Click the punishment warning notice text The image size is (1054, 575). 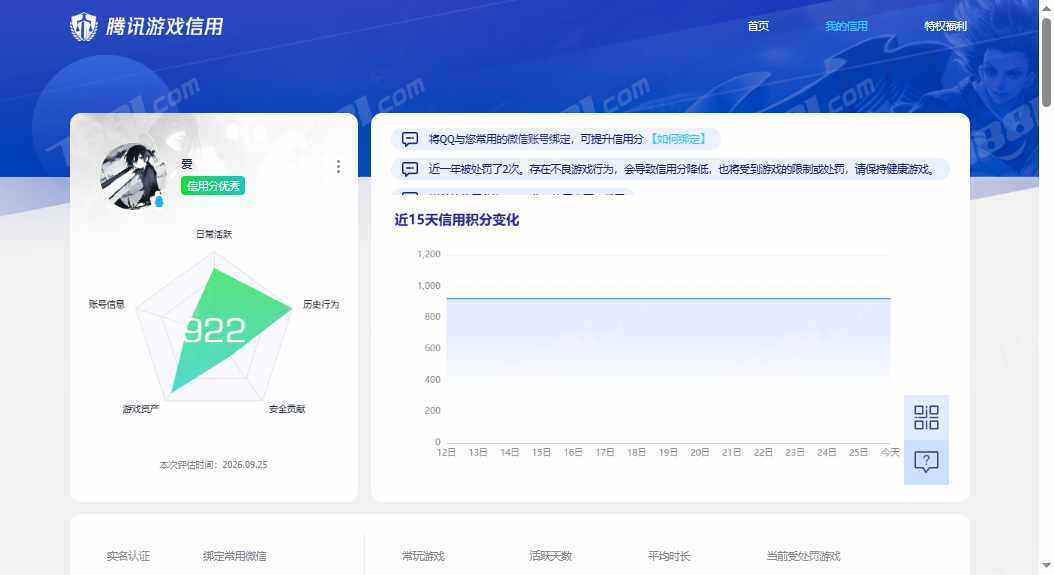682,169
